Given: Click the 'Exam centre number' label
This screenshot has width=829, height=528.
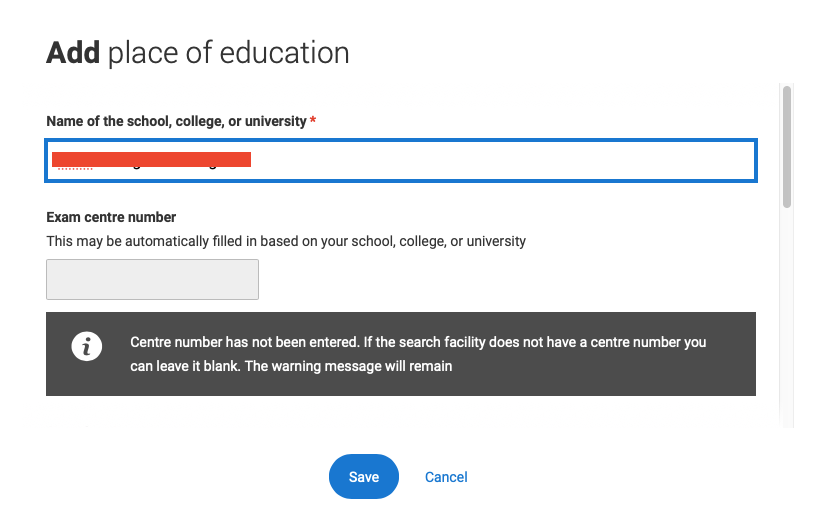Looking at the screenshot, I should point(111,217).
